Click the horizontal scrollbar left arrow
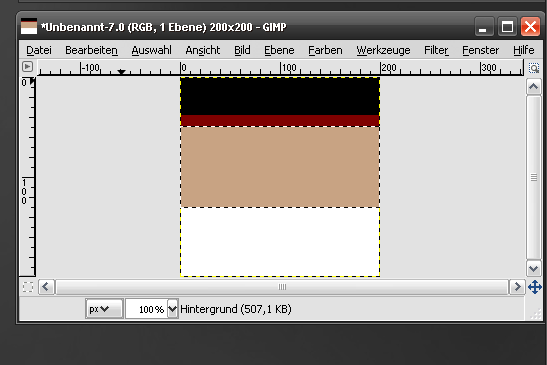547x365 pixels. point(46,287)
